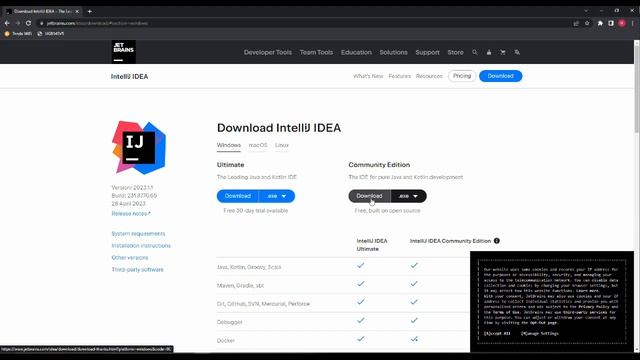Image resolution: width=640 pixels, height=360 pixels.
Task: Click the 'Java, Kotlin, Groovy, Scala' row text
Action: [249, 267]
